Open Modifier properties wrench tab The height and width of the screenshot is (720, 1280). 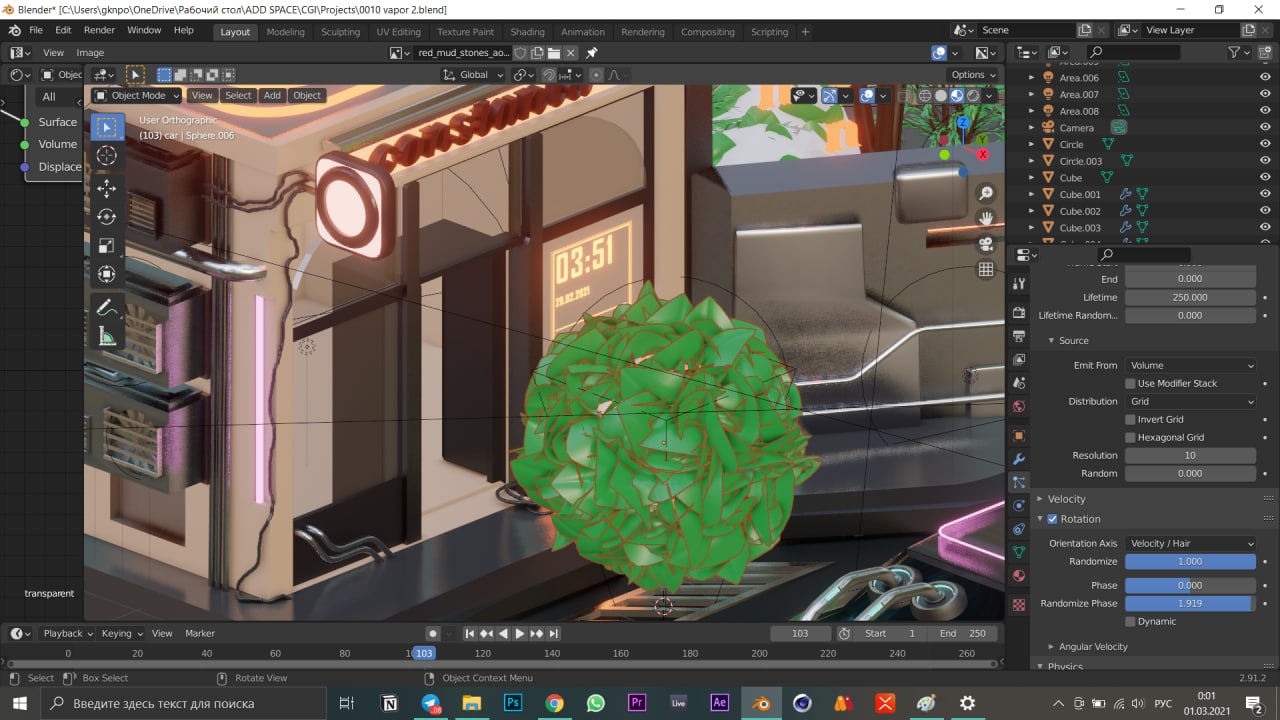click(1019, 459)
